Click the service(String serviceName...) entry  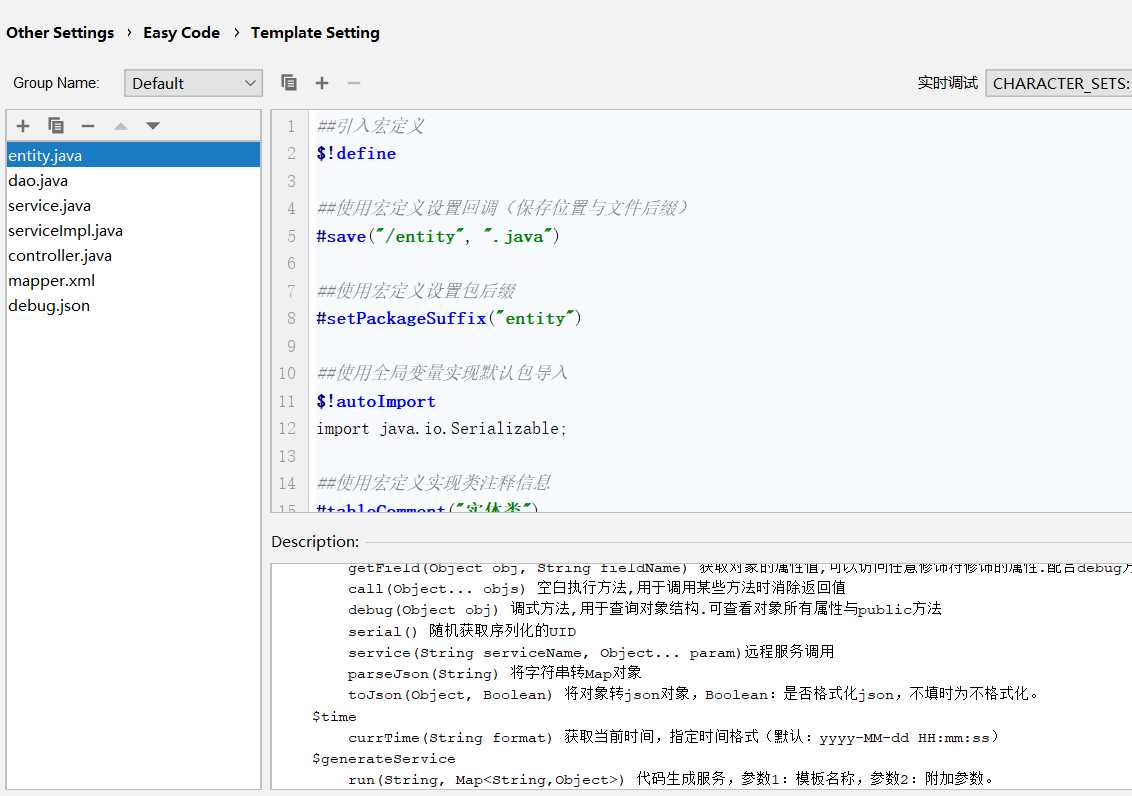[x=591, y=652]
